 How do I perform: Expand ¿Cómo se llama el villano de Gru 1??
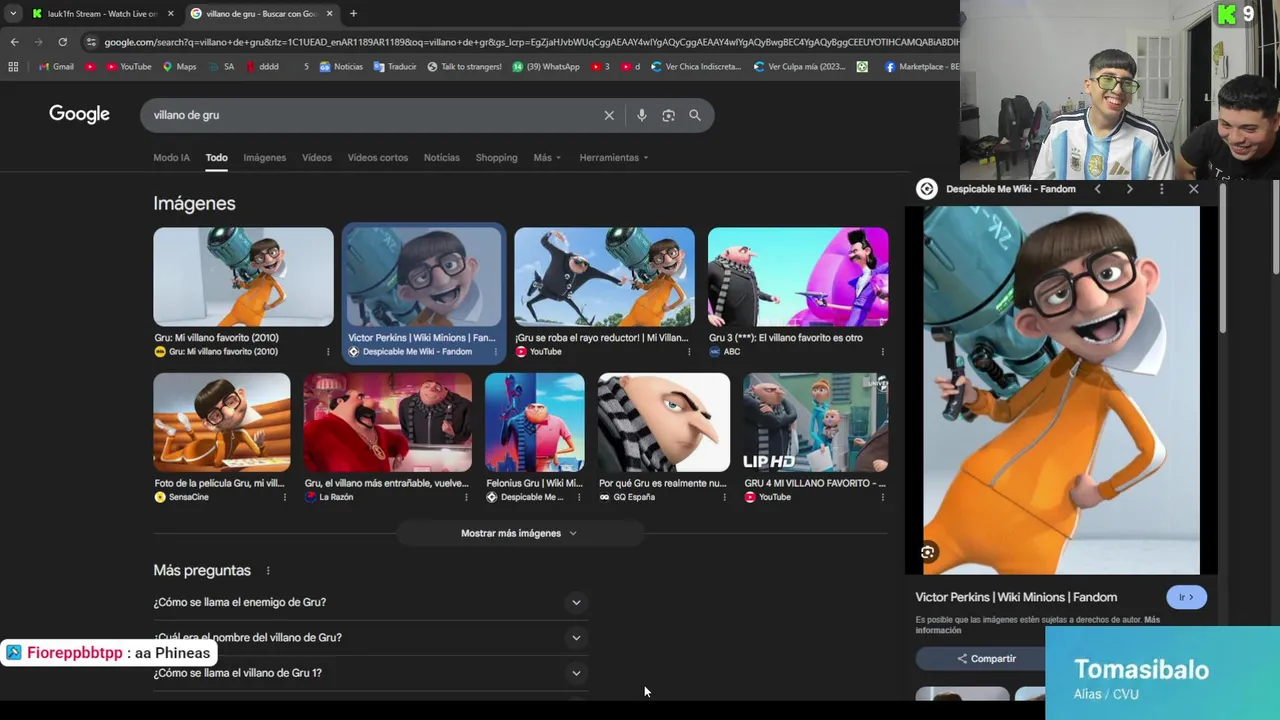pos(370,673)
